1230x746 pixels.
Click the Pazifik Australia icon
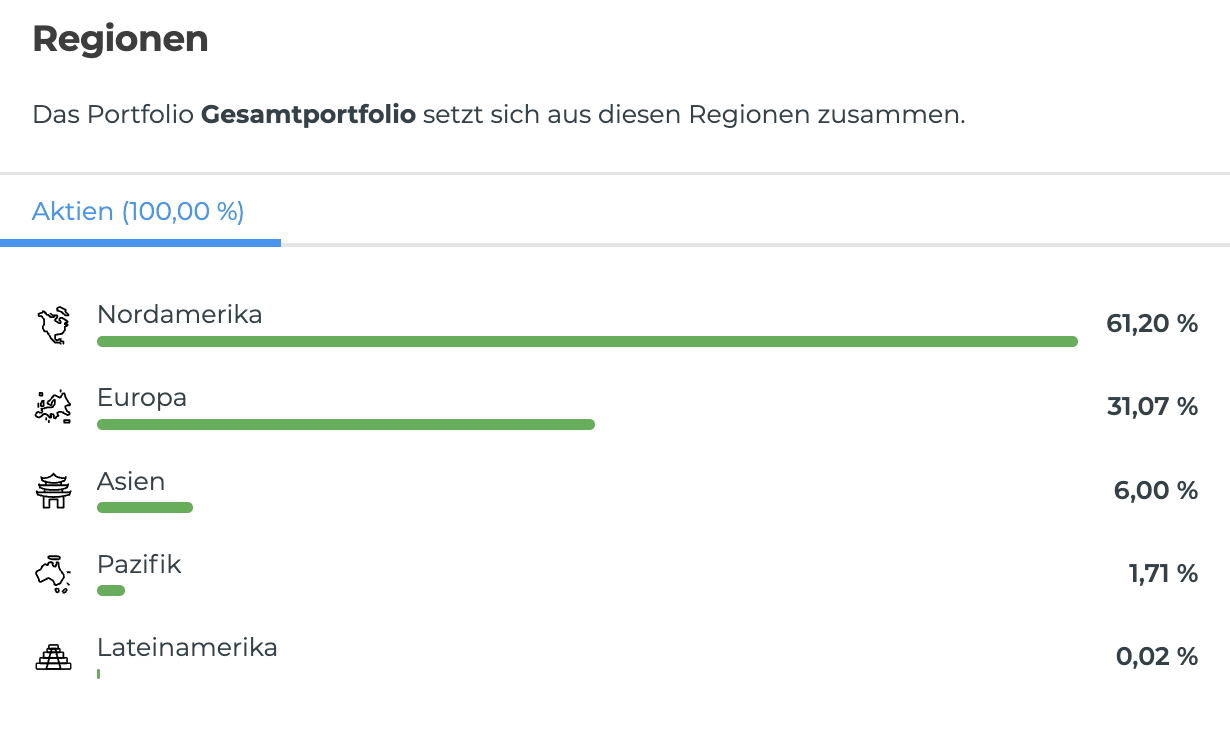(x=52, y=574)
